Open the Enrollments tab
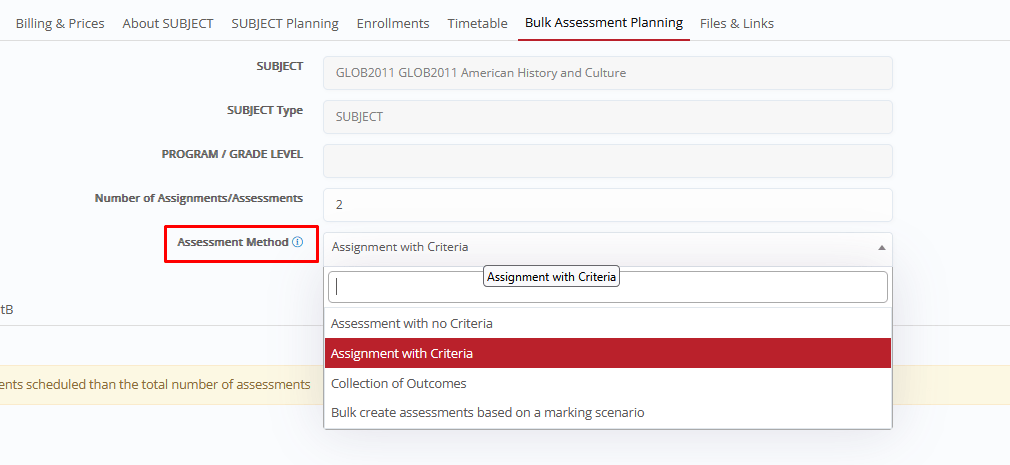Image resolution: width=1010 pixels, height=465 pixels. click(393, 23)
